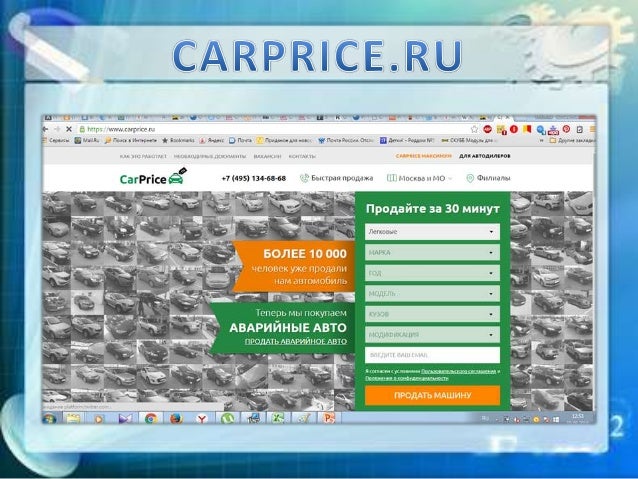Click the CarPrice logo
The width and height of the screenshot is (638, 479).
pyautogui.click(x=153, y=177)
